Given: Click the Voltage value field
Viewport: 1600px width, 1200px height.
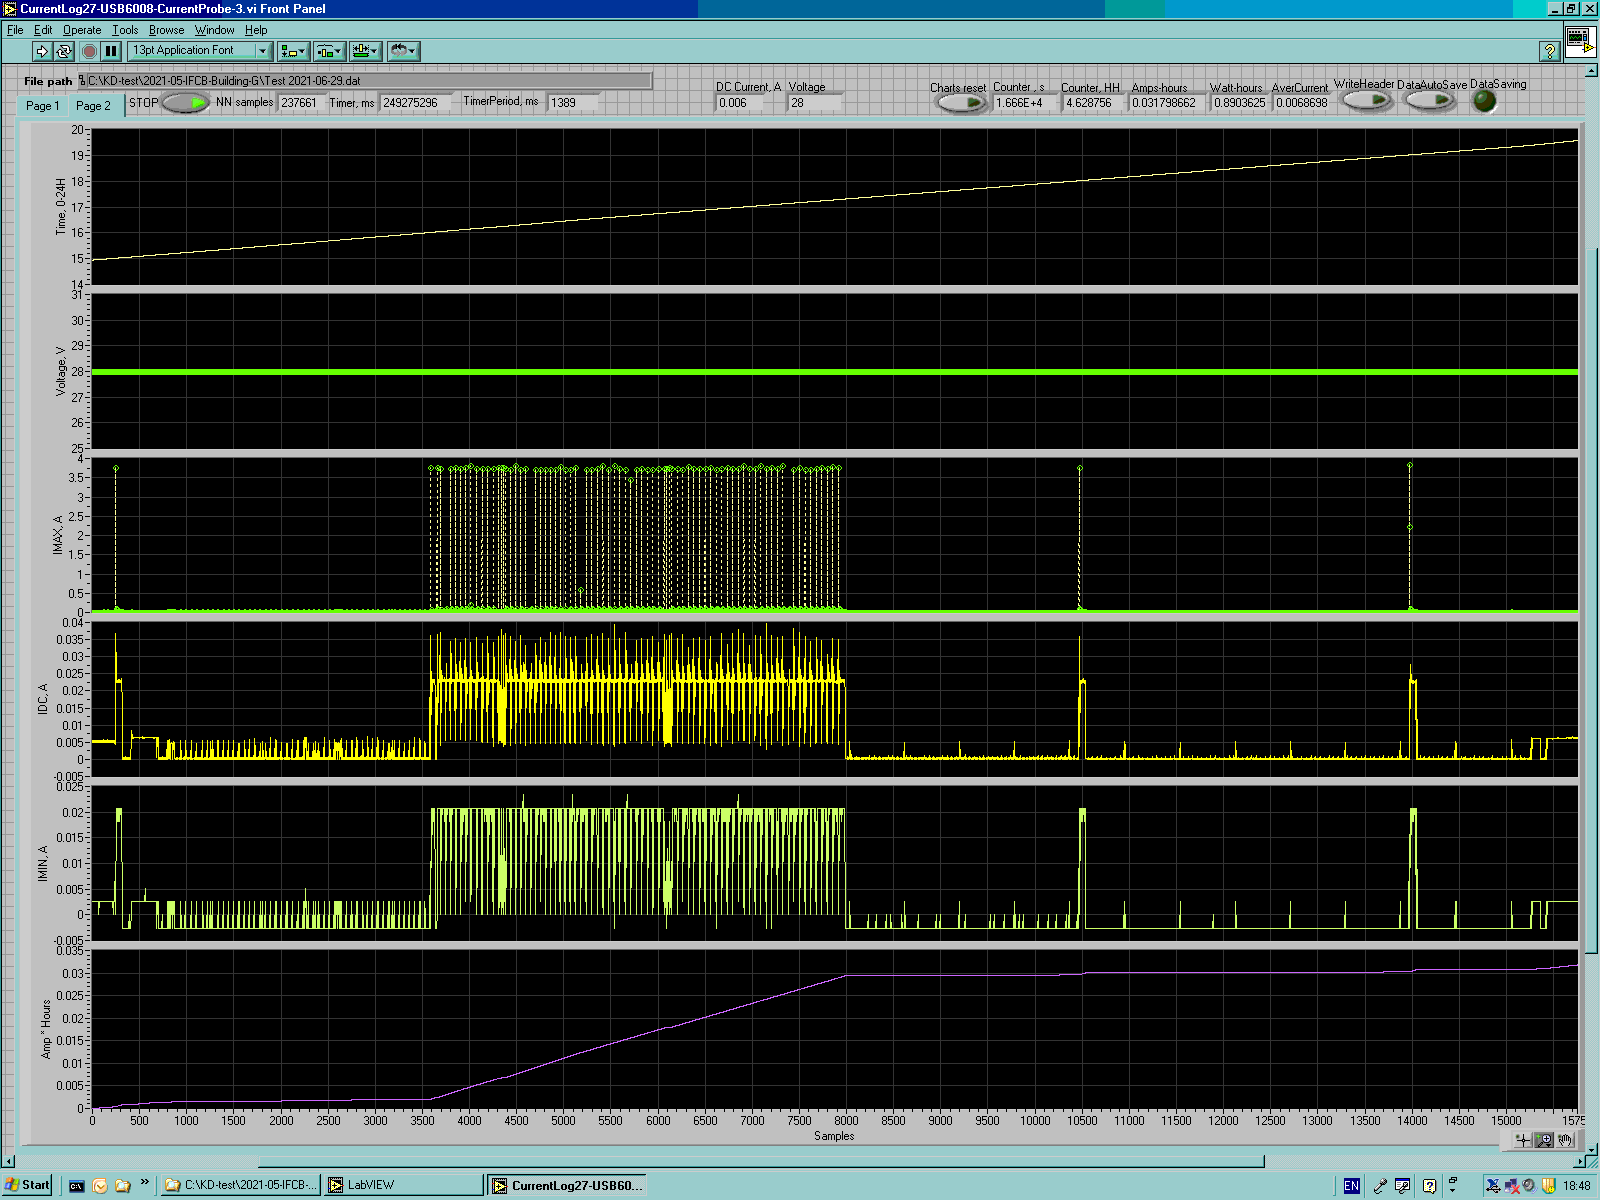Looking at the screenshot, I should click(x=815, y=102).
